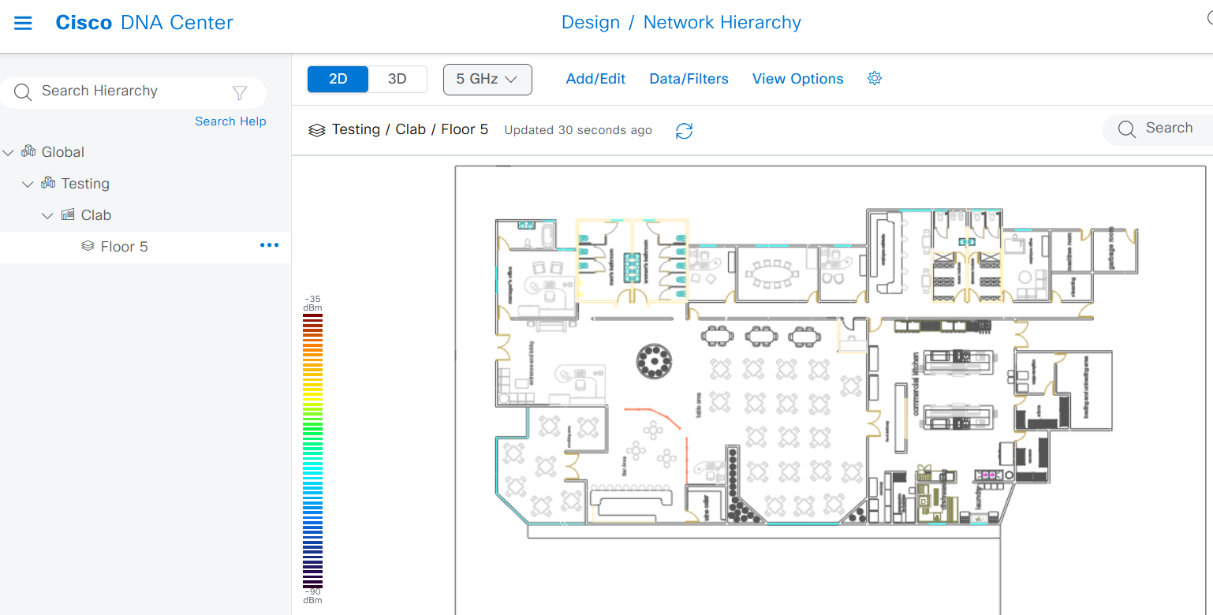Select the Global label in the tree
The height and width of the screenshot is (615, 1213).
tap(63, 152)
